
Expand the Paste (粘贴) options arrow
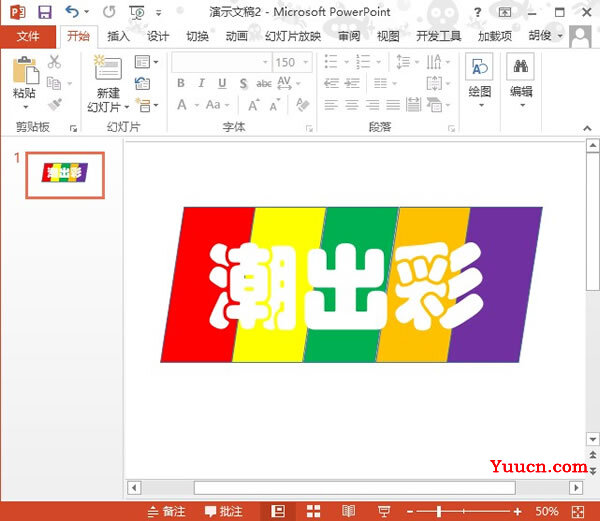pos(26,107)
